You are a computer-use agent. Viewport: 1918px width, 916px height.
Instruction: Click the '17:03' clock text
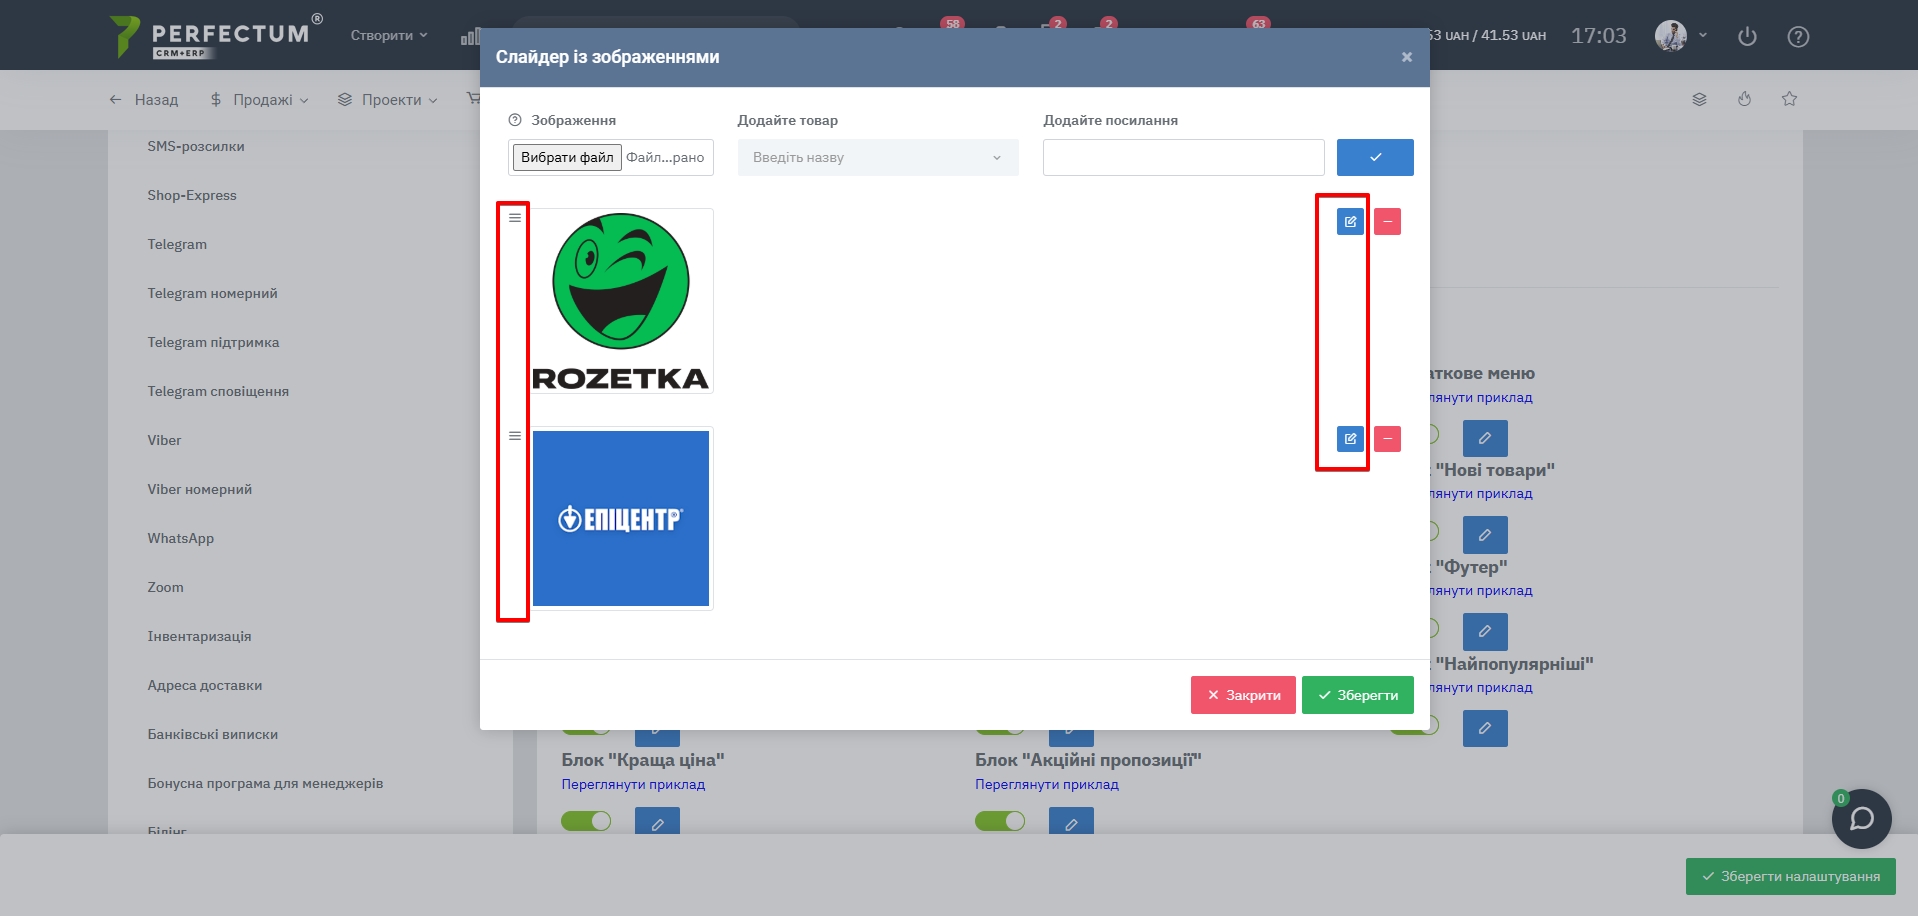coord(1598,36)
